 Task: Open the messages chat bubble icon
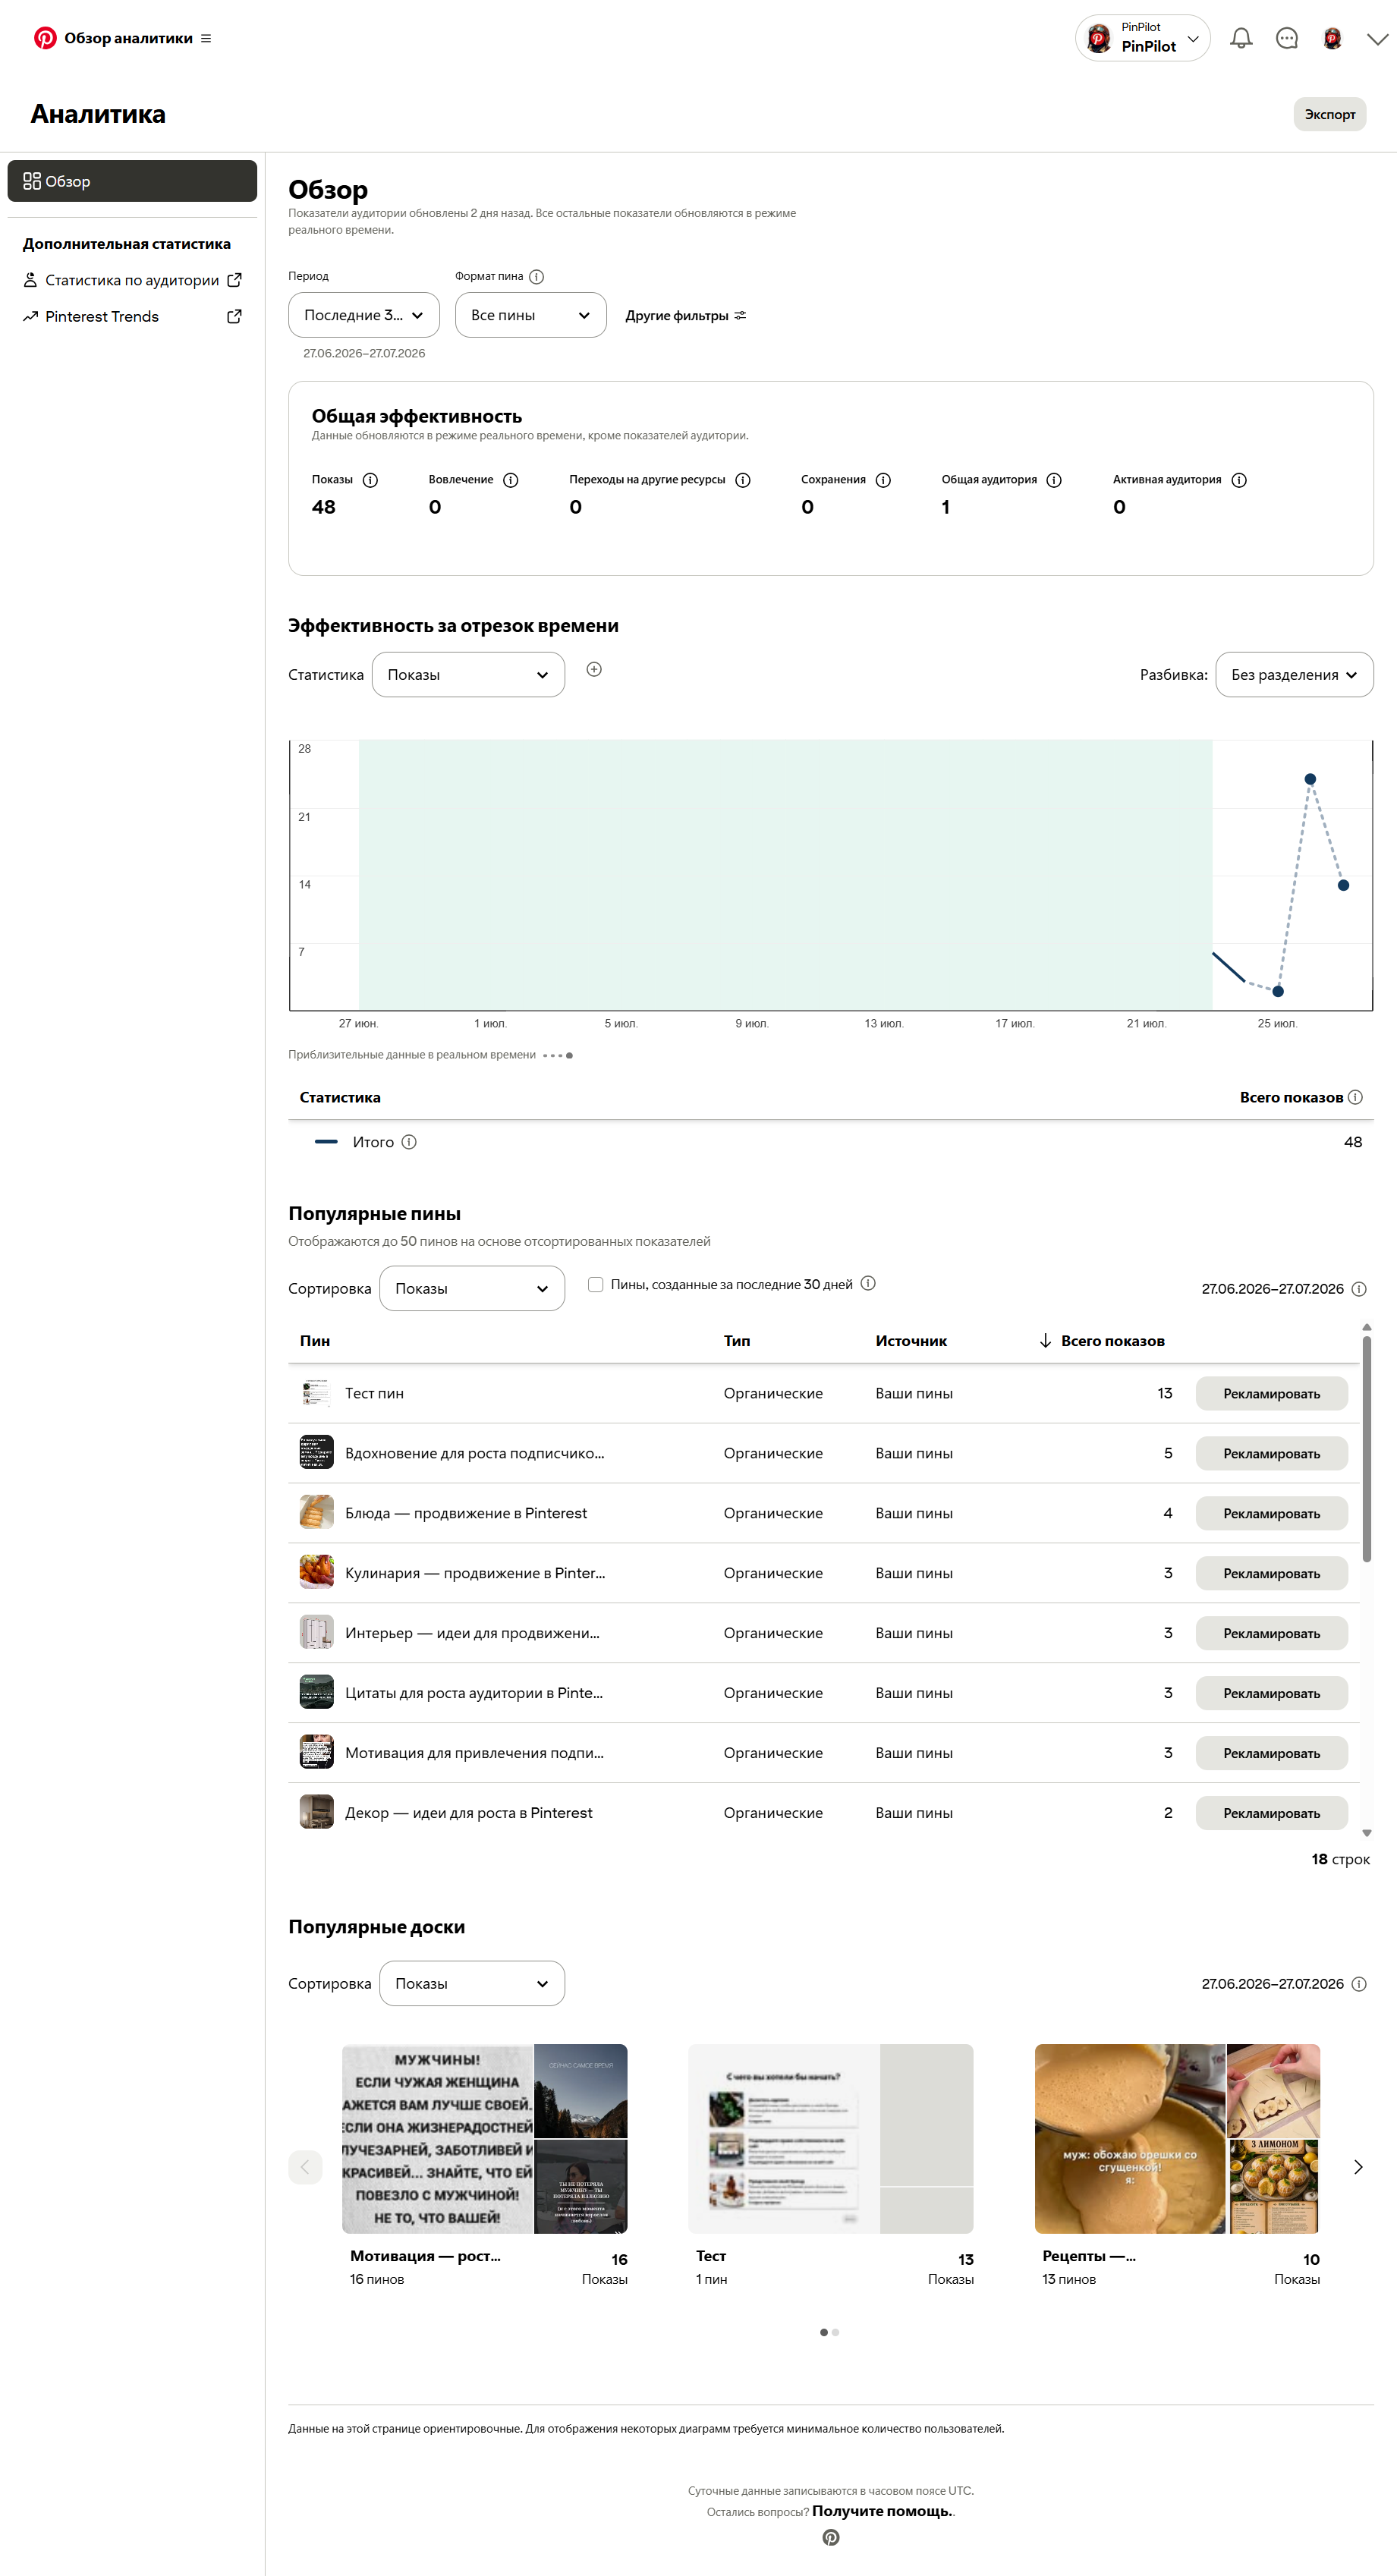tap(1287, 38)
